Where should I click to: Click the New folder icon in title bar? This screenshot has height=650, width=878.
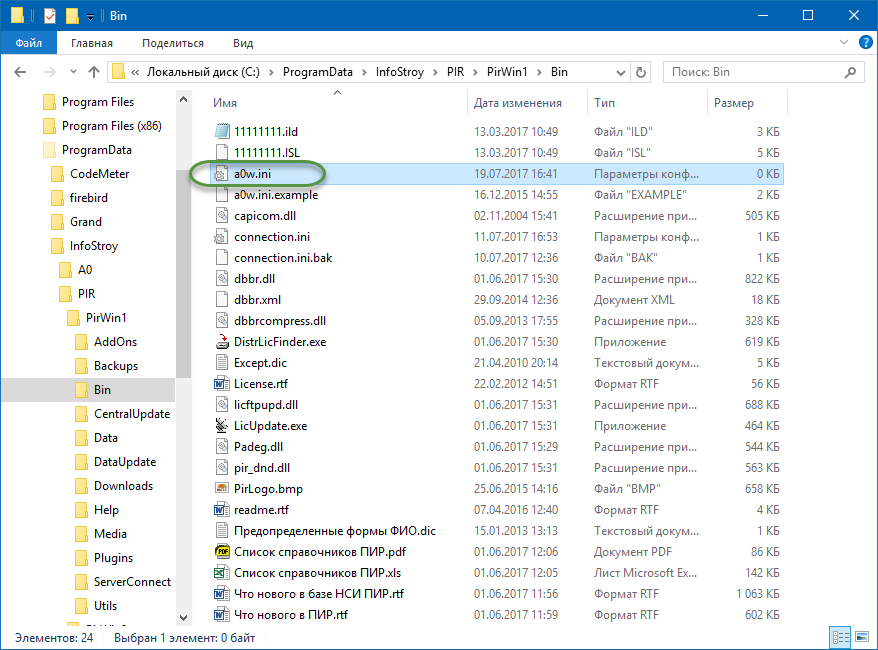pyautogui.click(x=72, y=16)
